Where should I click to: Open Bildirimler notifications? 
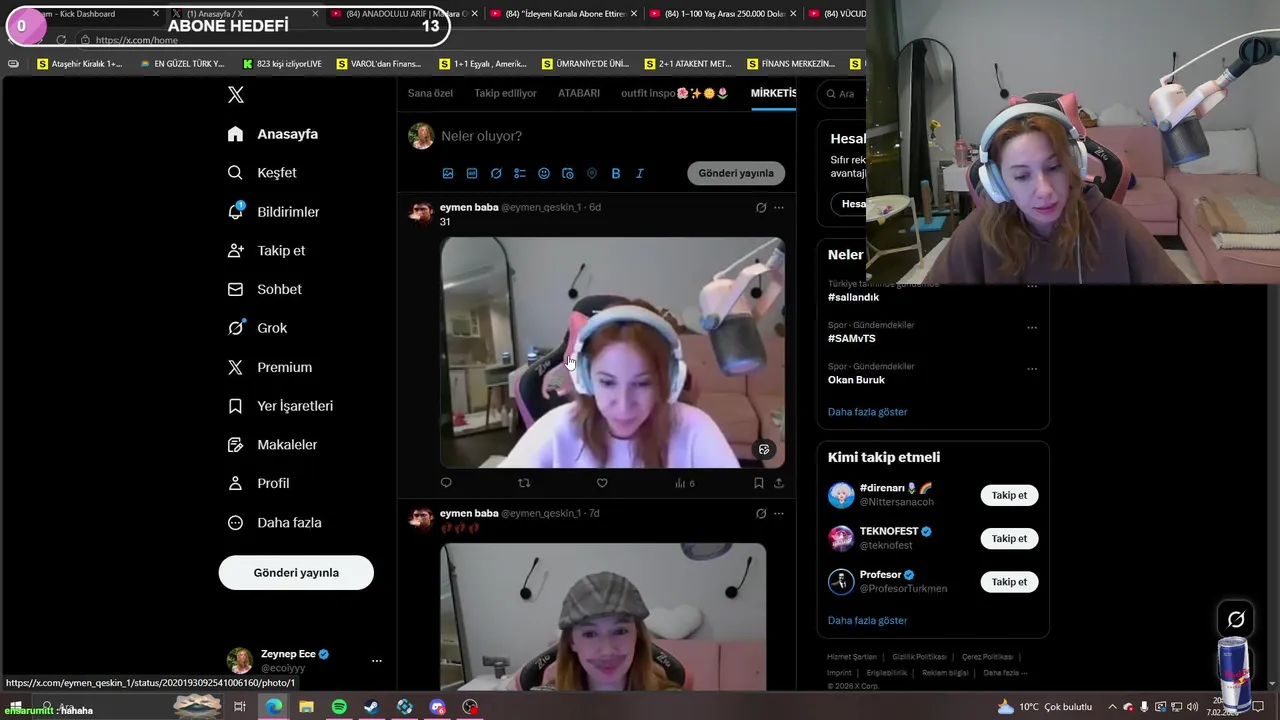tap(273, 212)
